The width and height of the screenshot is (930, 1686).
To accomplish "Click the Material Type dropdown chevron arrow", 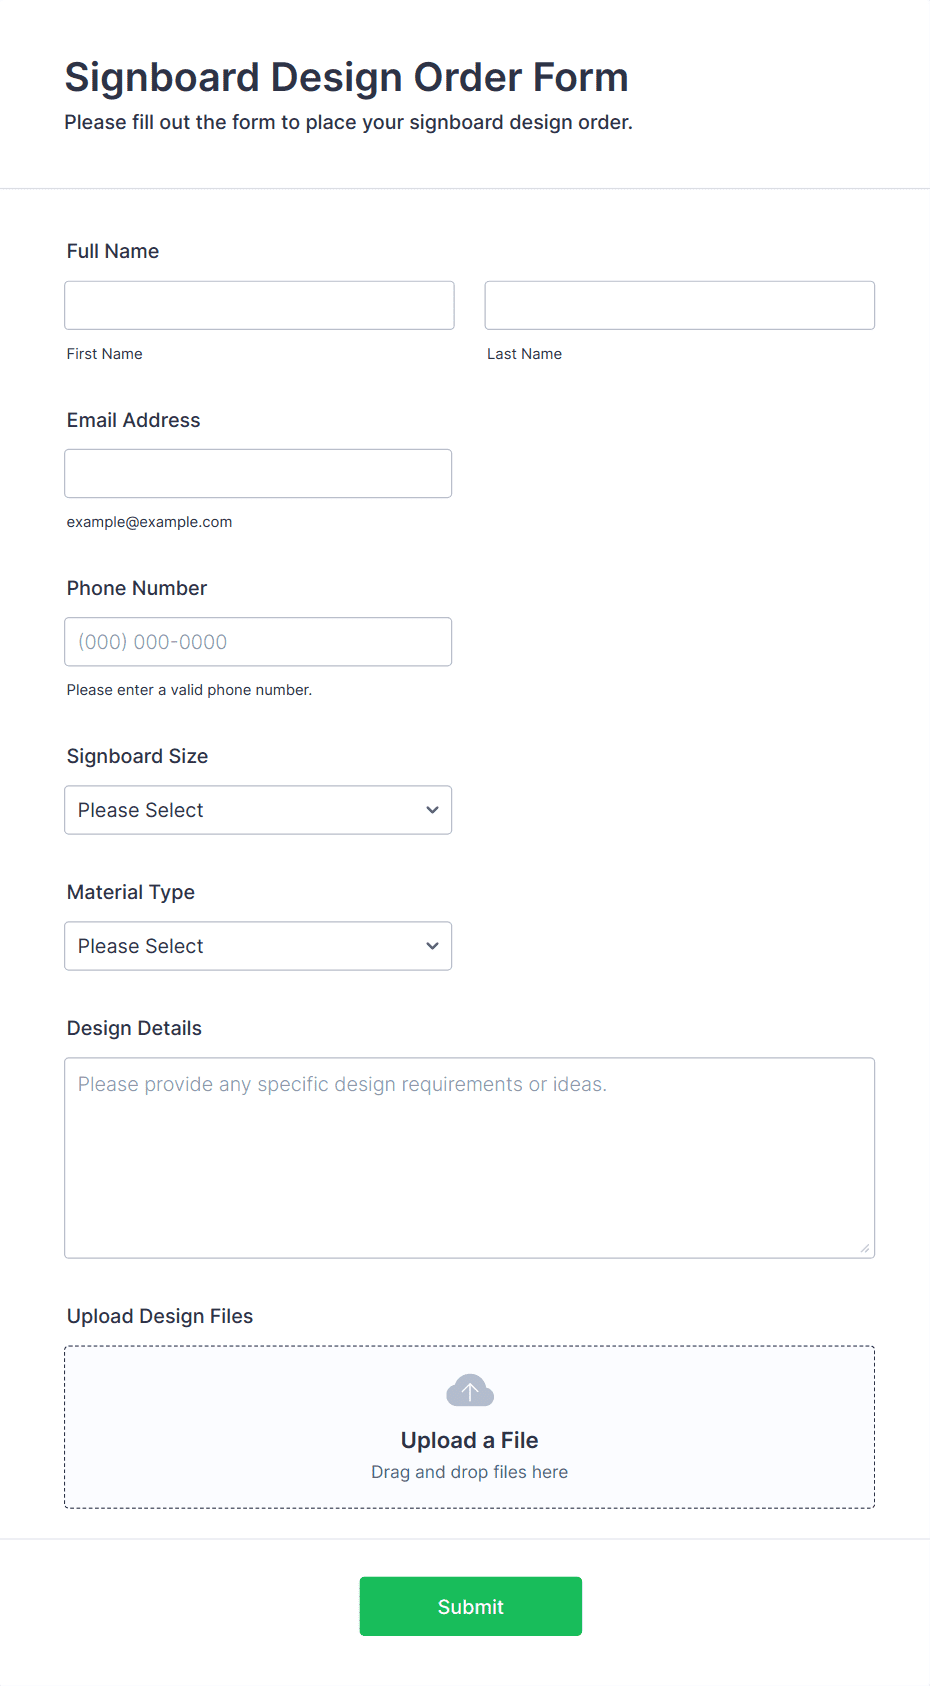I will point(432,946).
